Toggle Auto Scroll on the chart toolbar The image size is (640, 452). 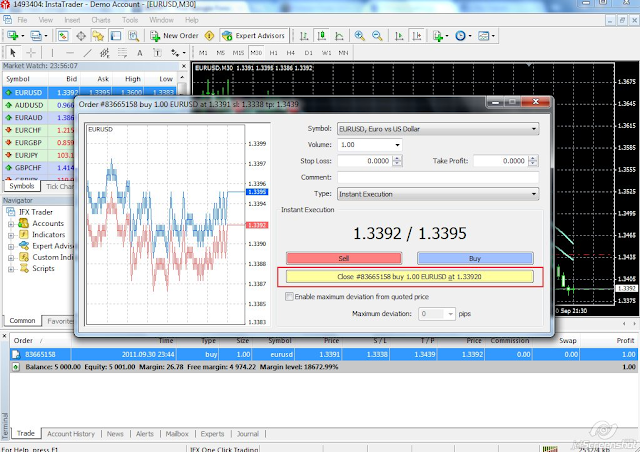(399, 36)
